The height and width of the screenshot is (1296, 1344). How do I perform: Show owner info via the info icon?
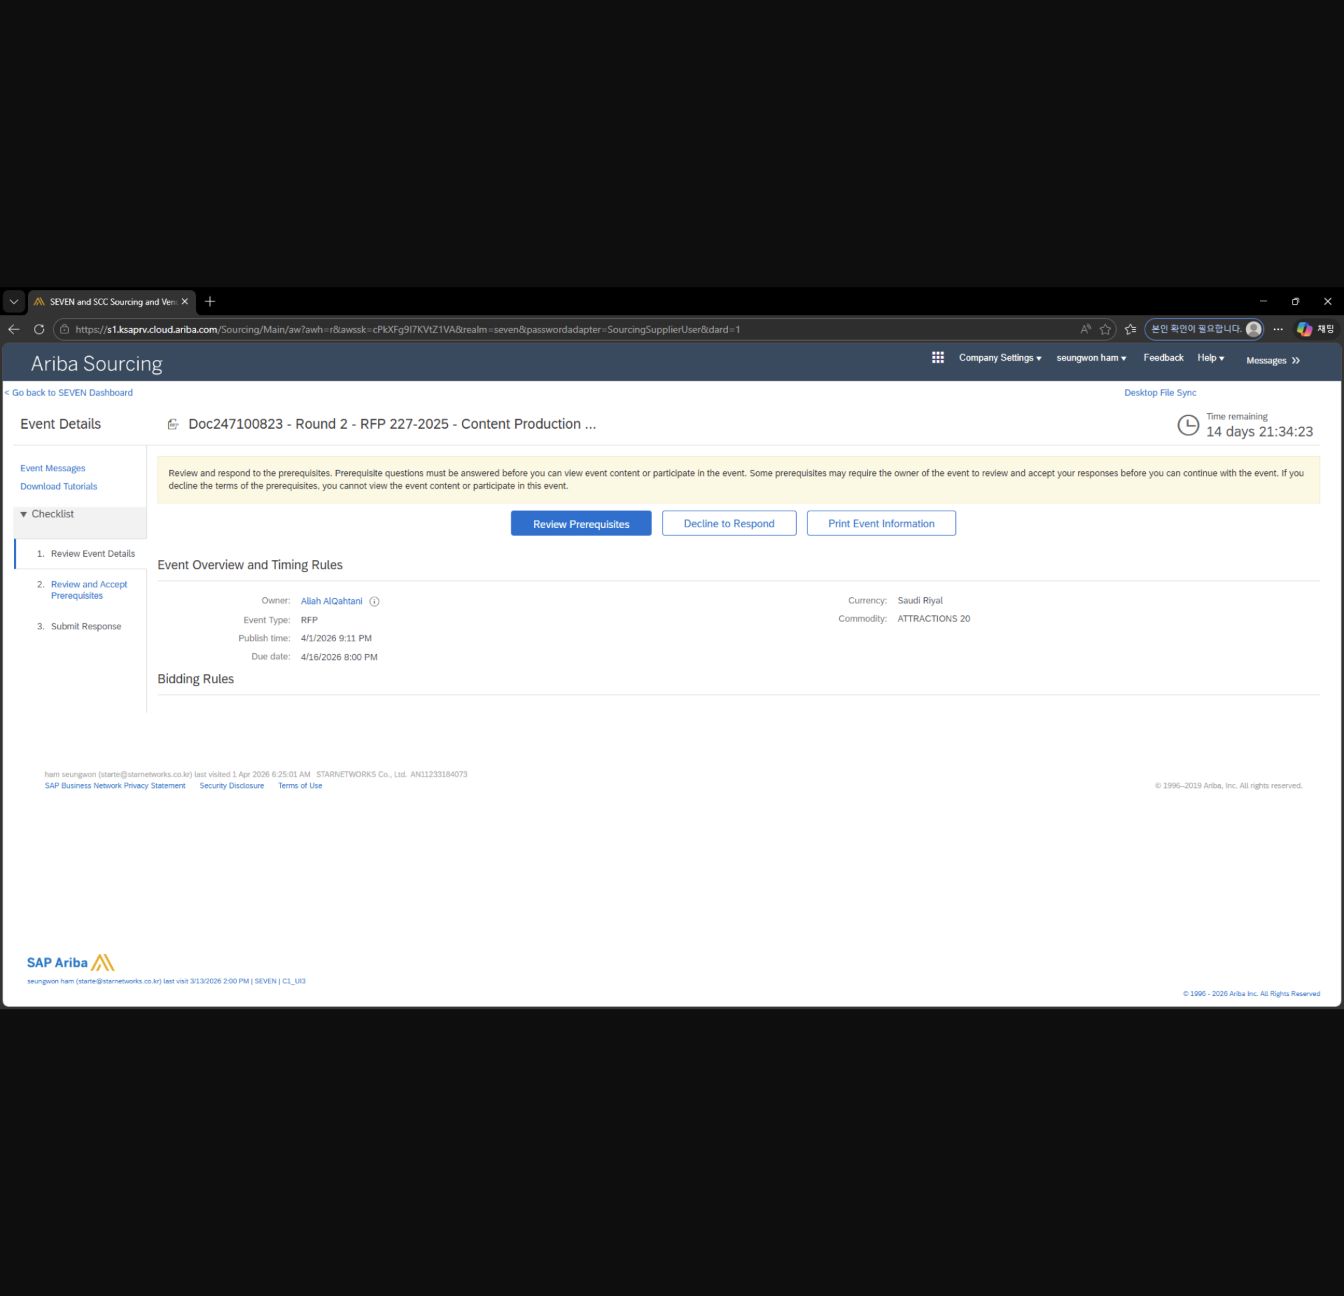point(375,602)
